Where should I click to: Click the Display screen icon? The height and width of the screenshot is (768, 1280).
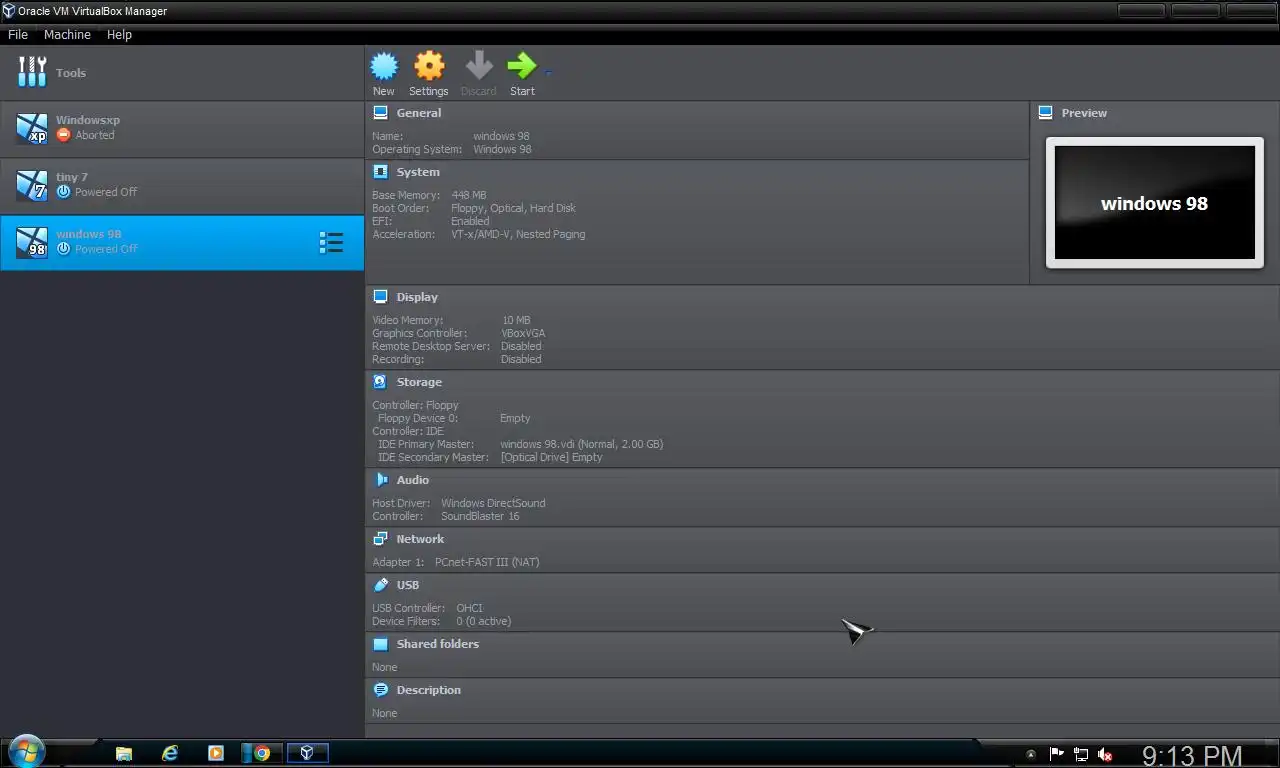click(380, 297)
